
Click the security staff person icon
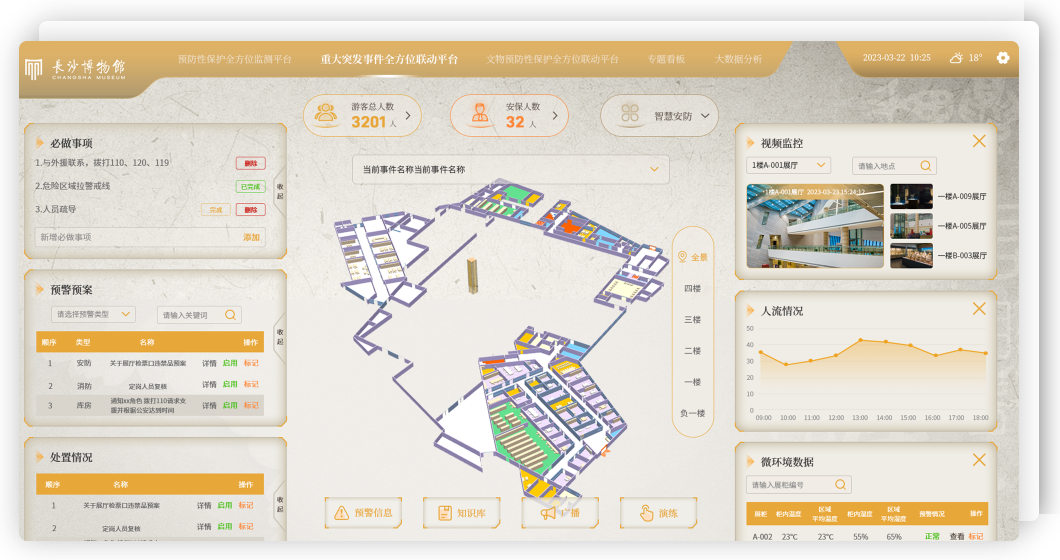pyautogui.click(x=480, y=115)
